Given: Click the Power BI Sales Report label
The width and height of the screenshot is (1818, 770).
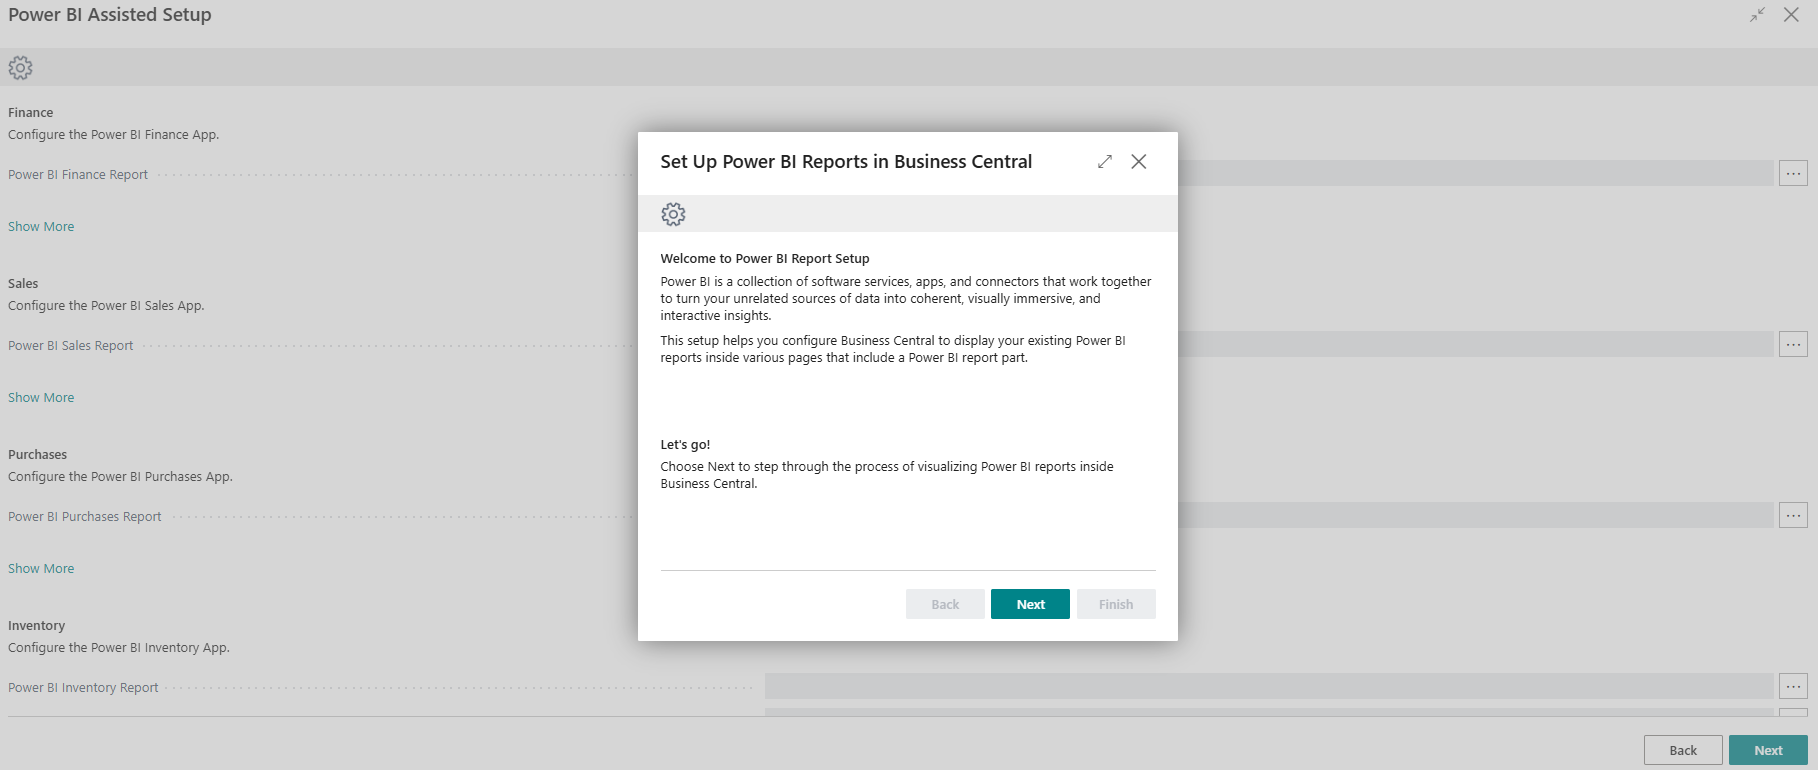Looking at the screenshot, I should tap(71, 346).
